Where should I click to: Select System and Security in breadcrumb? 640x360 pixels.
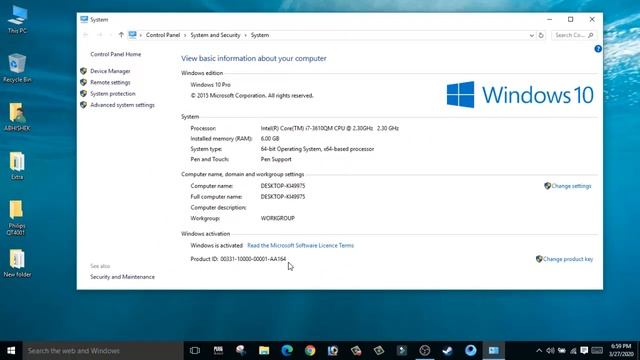point(215,35)
